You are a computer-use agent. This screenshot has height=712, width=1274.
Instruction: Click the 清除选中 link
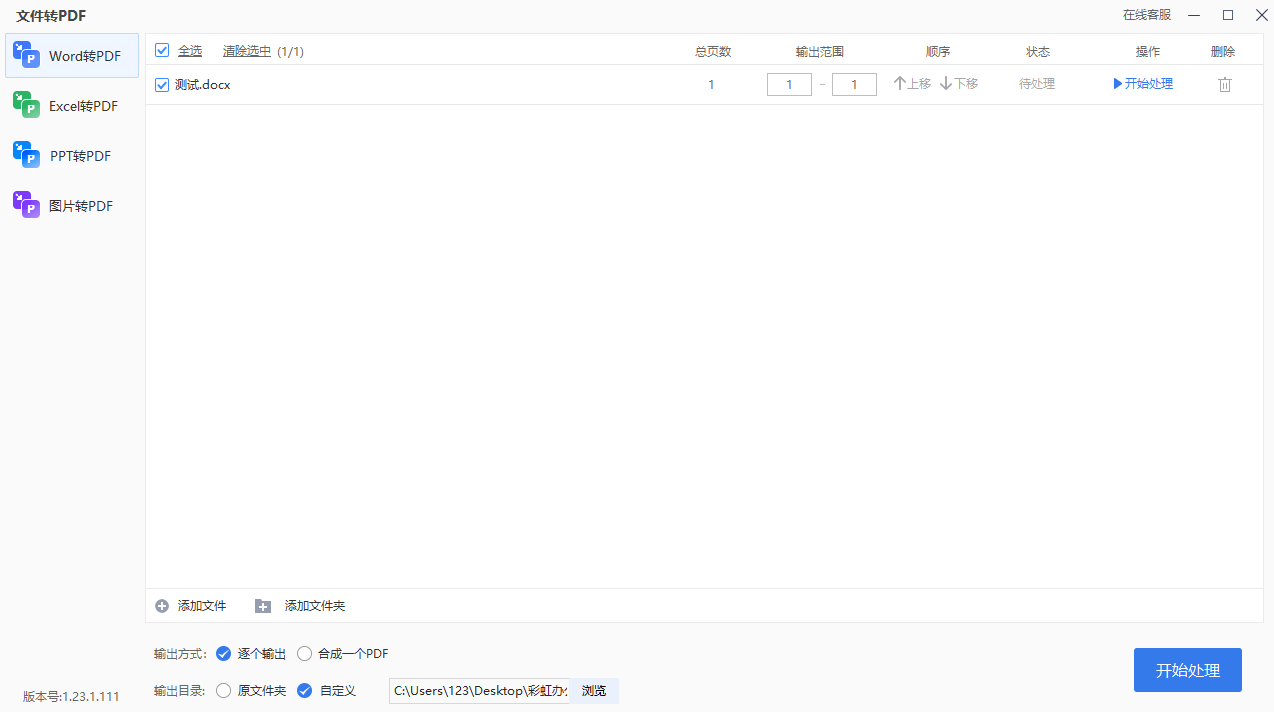pyautogui.click(x=247, y=51)
